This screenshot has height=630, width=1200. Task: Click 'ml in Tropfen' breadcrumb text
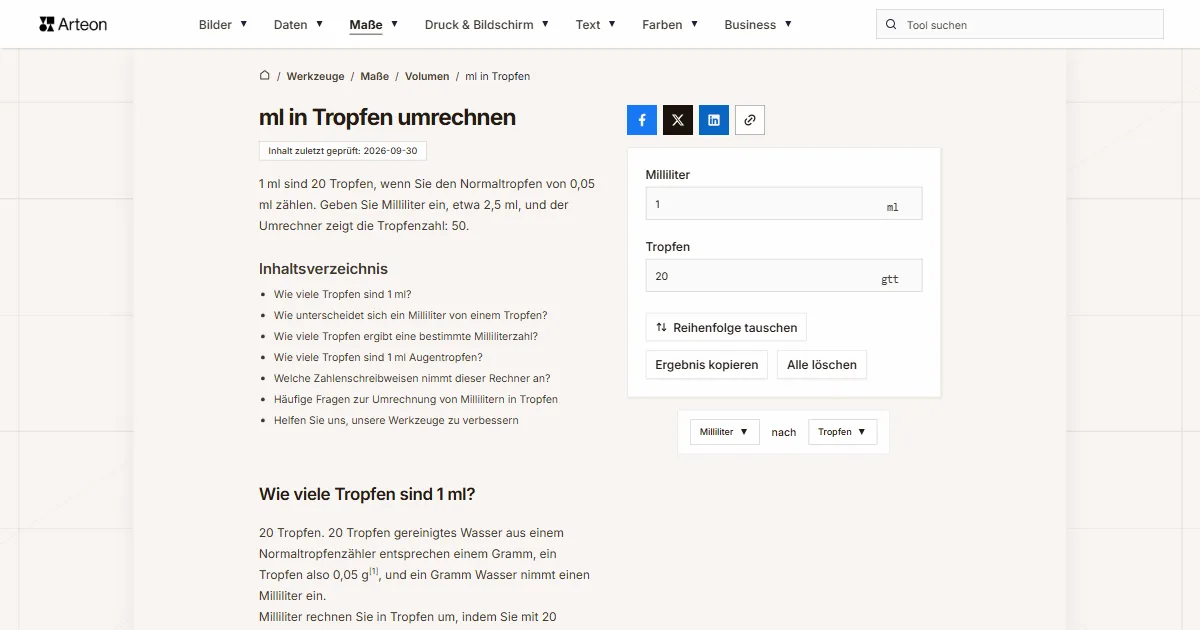coord(498,76)
